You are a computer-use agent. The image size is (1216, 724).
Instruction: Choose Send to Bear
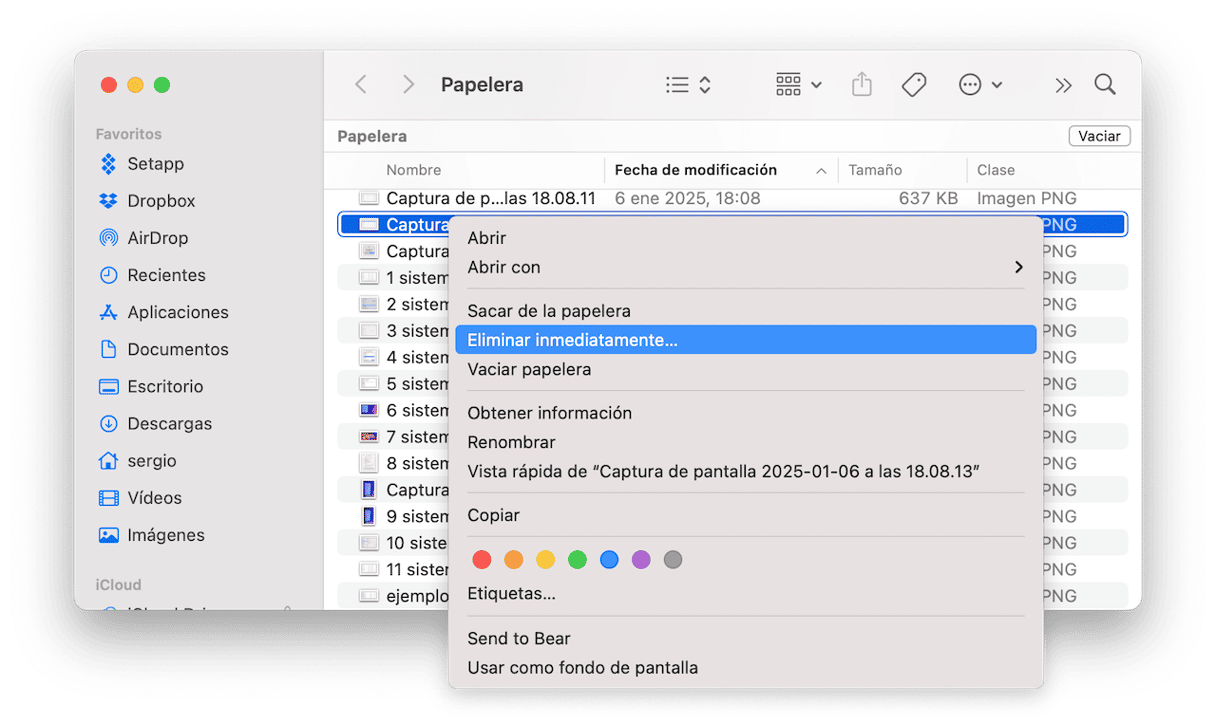click(745, 638)
